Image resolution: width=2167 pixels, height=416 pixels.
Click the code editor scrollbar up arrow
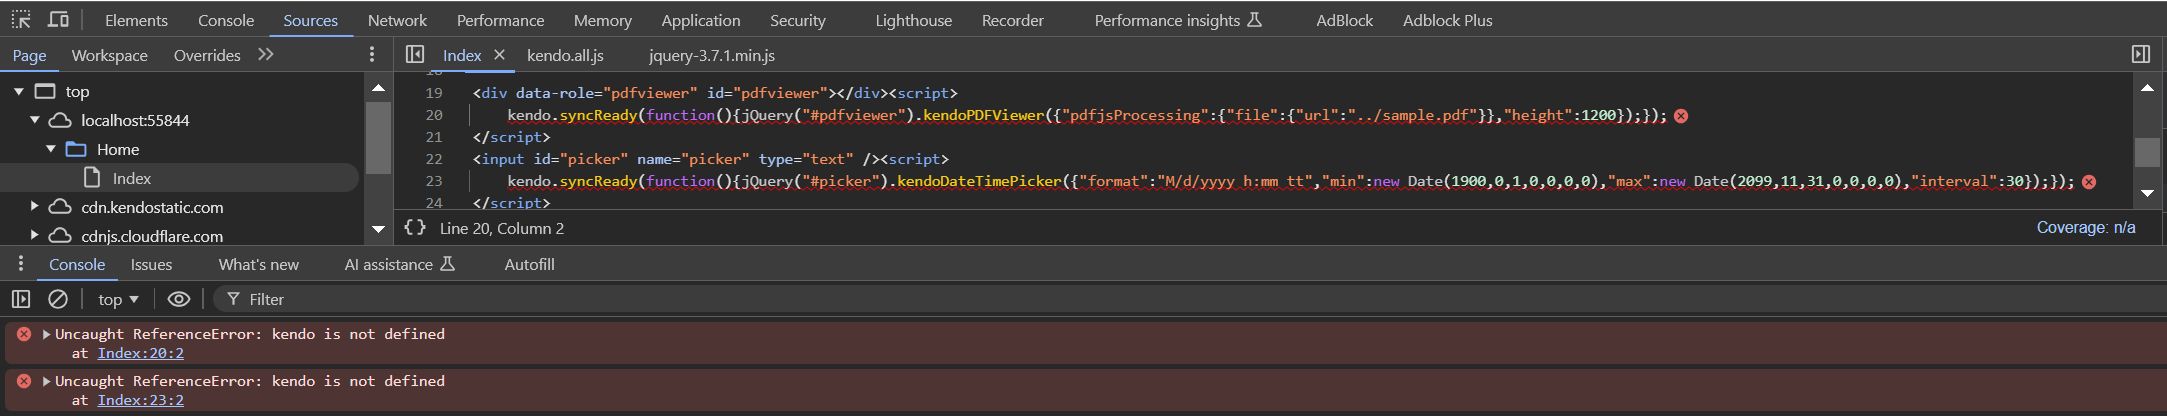[x=2147, y=88]
